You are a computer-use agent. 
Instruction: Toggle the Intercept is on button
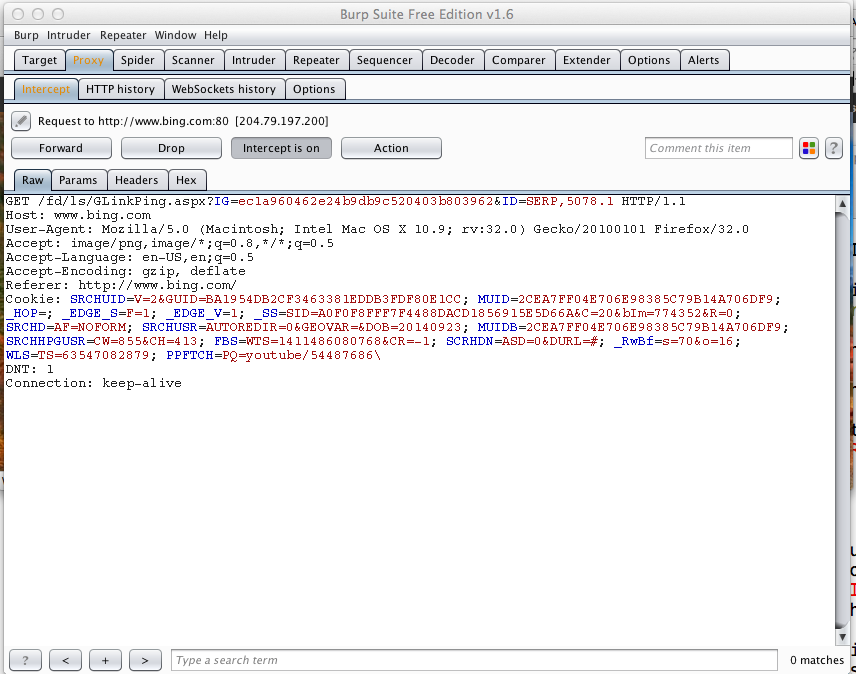[281, 148]
